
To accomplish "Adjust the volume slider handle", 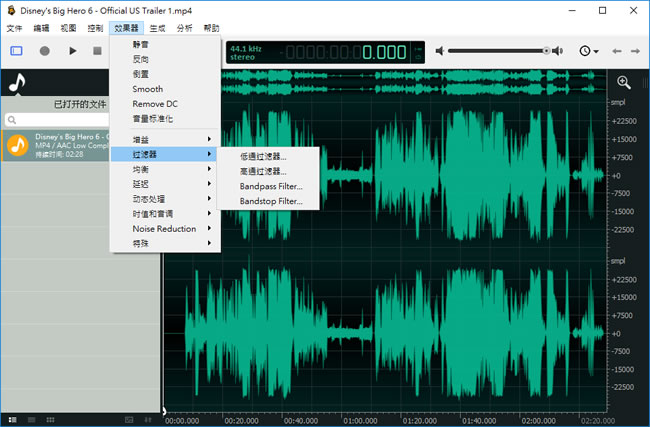I will pos(547,50).
